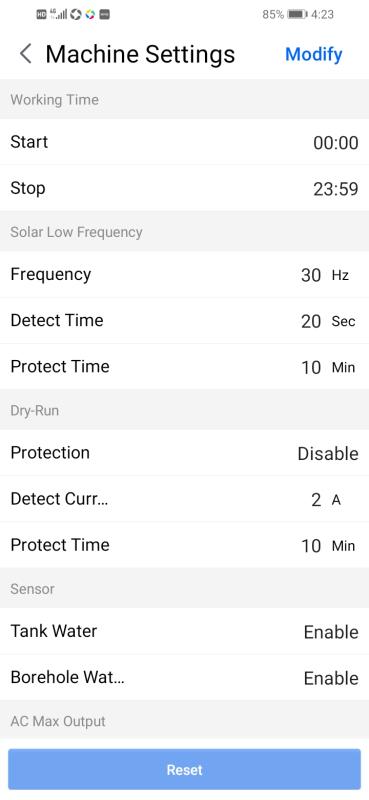
Task: Toggle Dry-Run Protection Disable setting
Action: tap(328, 454)
